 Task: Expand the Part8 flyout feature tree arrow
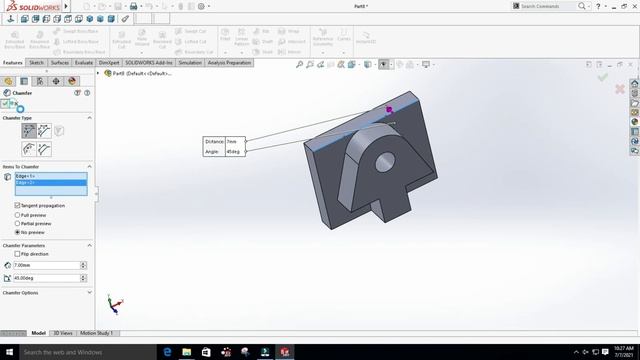(98, 73)
